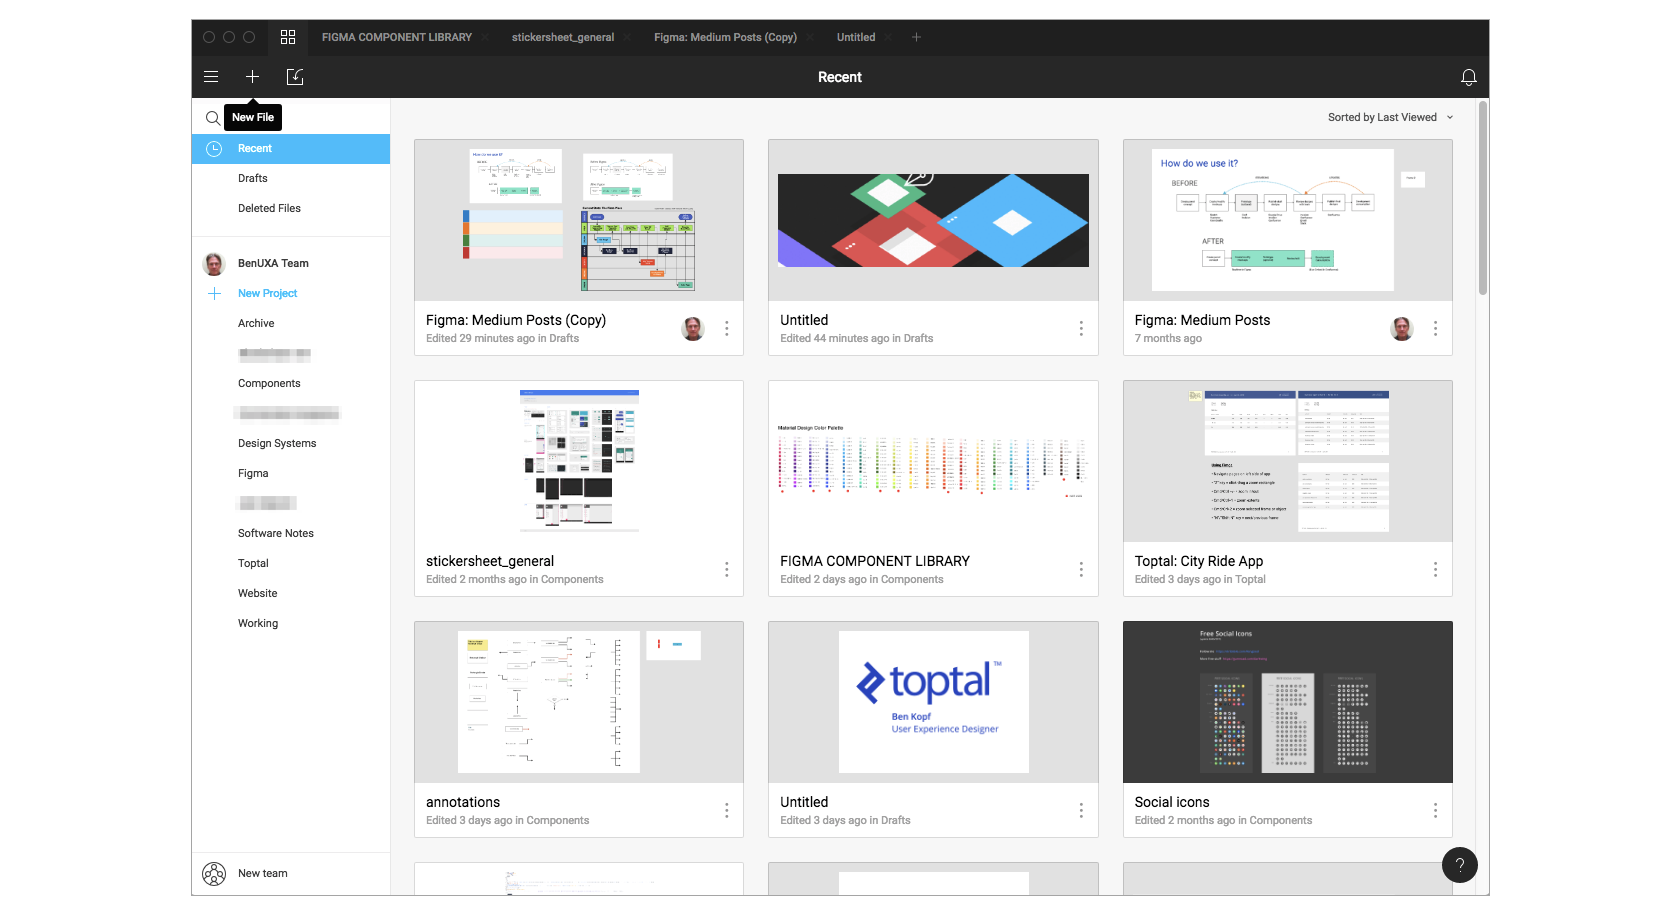Click the New Project link

[x=267, y=293]
